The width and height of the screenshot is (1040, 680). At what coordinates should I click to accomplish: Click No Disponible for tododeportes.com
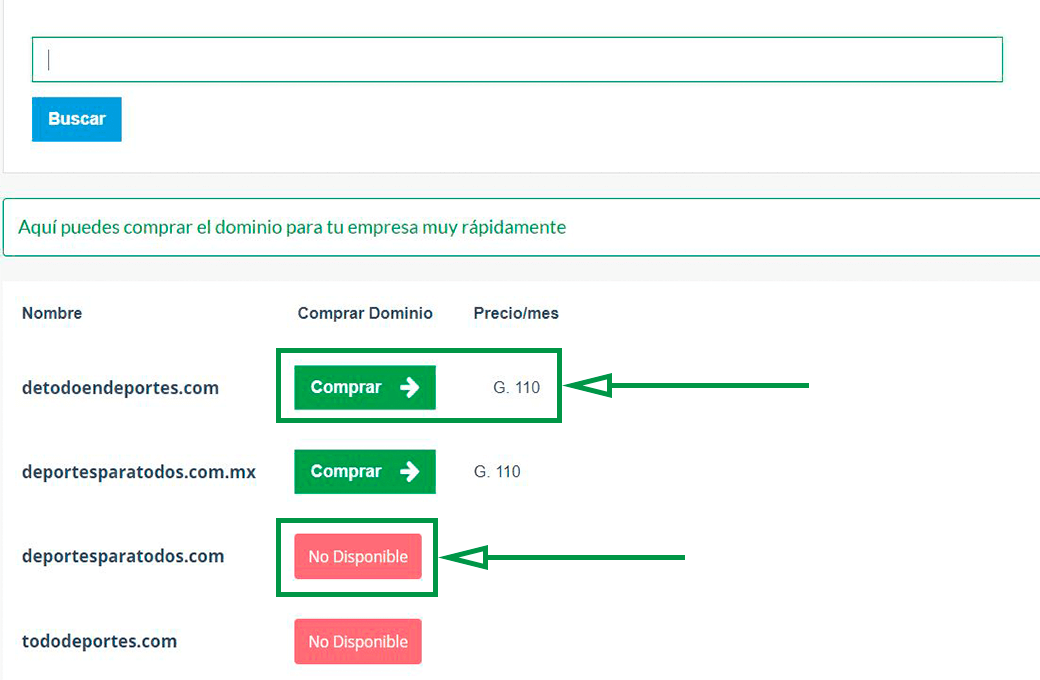[358, 642]
